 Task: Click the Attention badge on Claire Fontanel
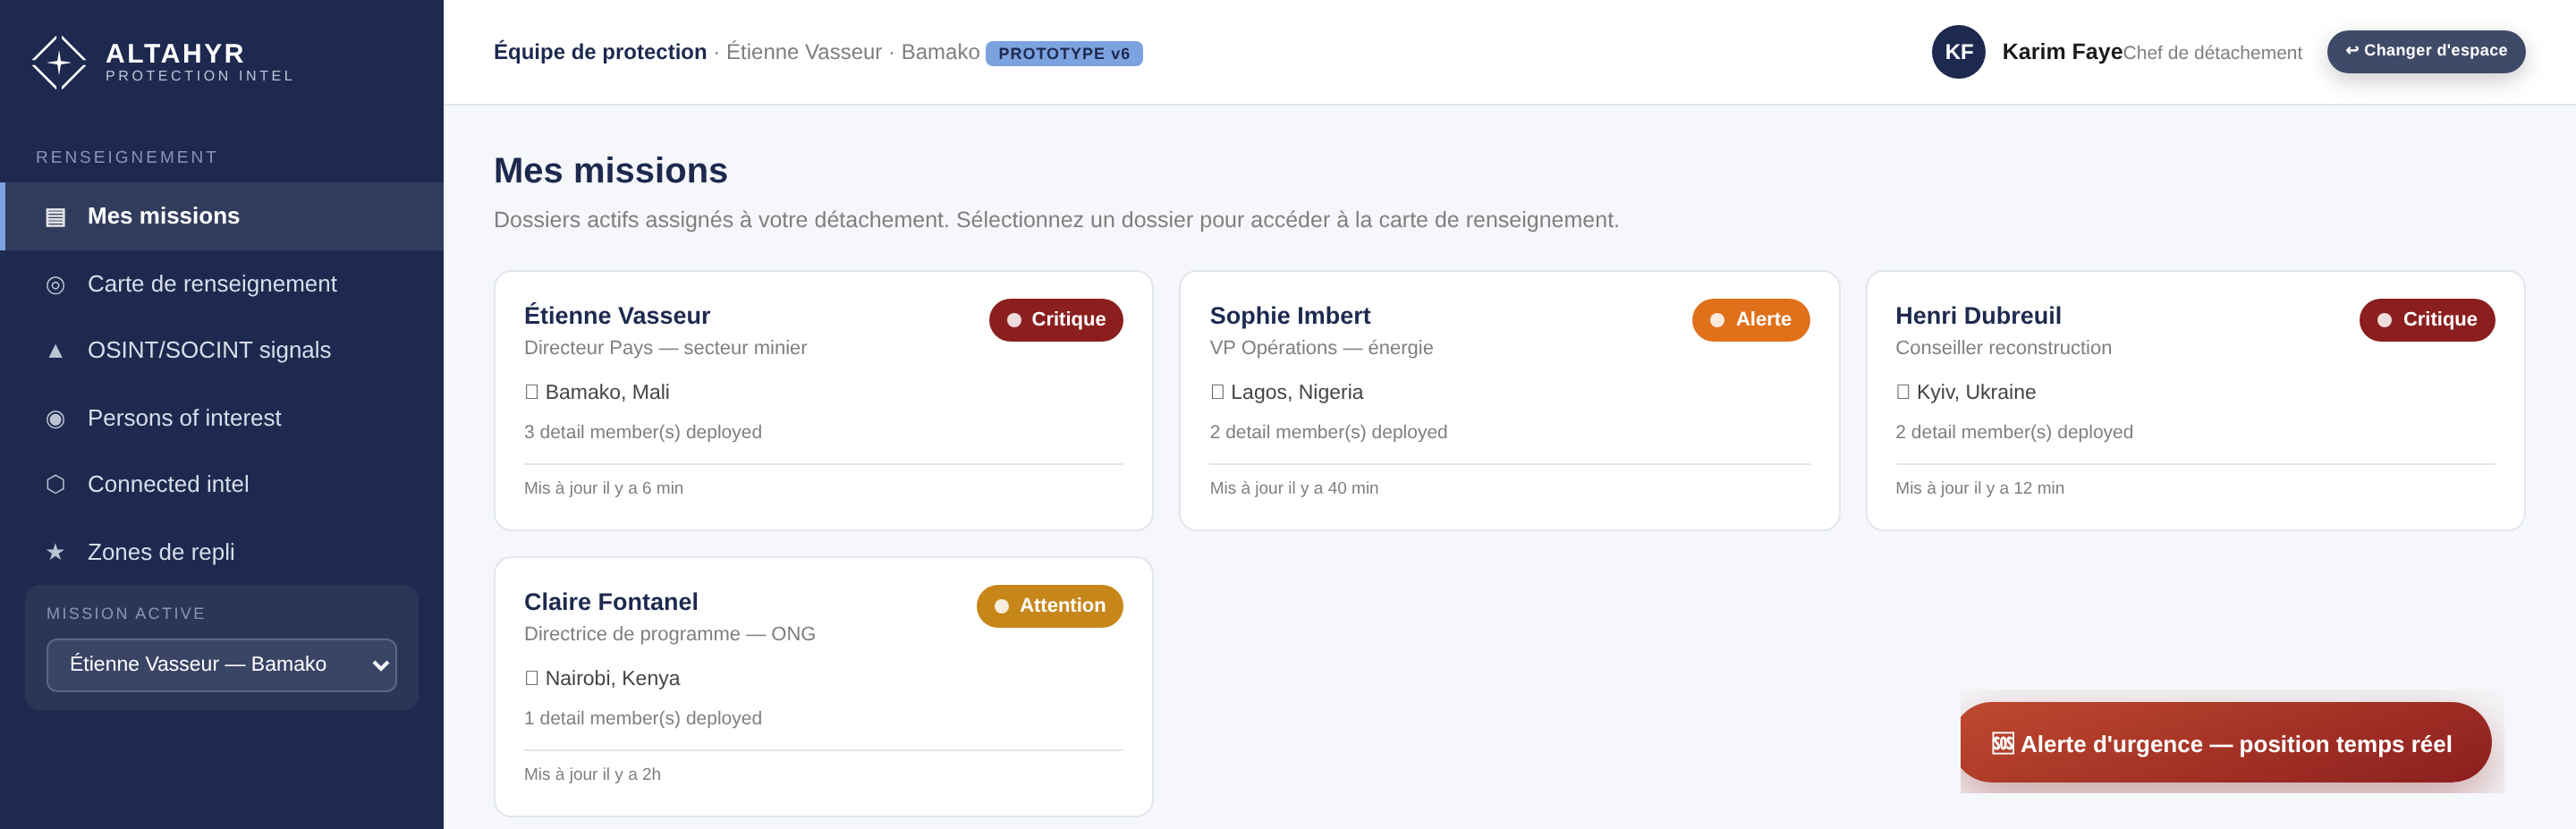[x=1049, y=606]
